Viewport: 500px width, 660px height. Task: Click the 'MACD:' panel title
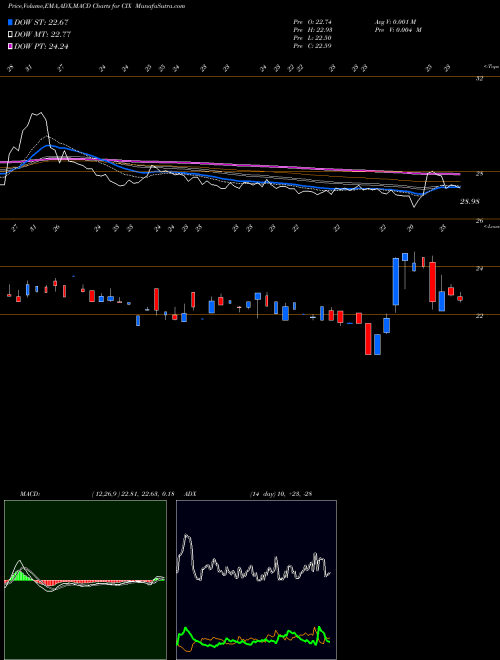[30, 494]
